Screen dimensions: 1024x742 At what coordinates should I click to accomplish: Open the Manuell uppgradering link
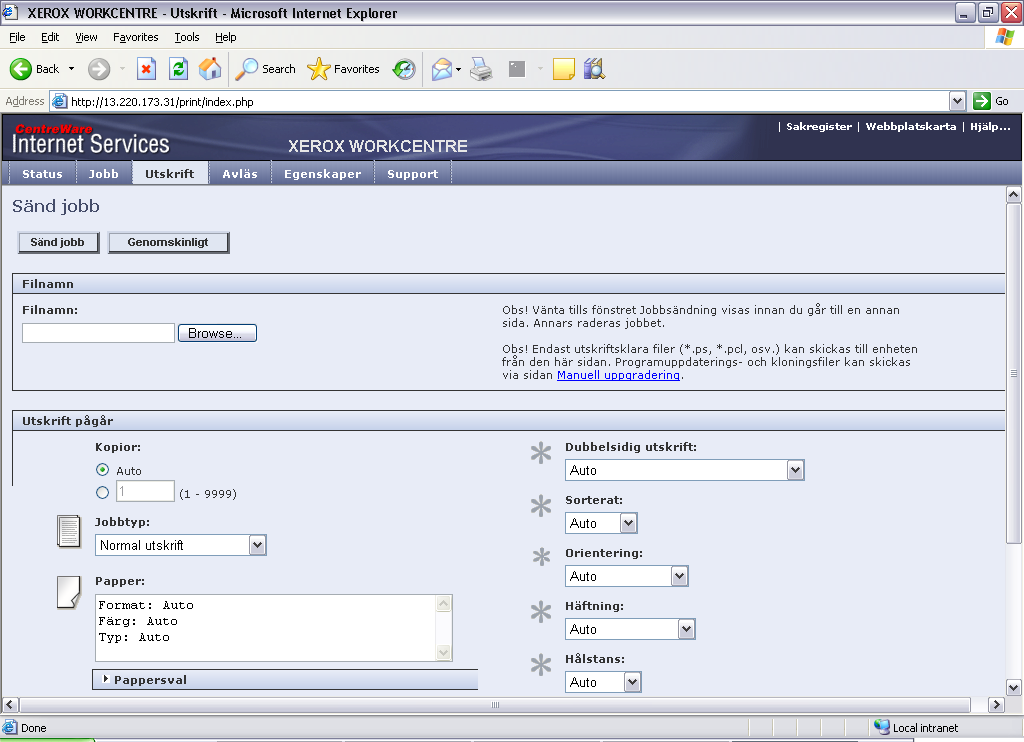[x=618, y=375]
